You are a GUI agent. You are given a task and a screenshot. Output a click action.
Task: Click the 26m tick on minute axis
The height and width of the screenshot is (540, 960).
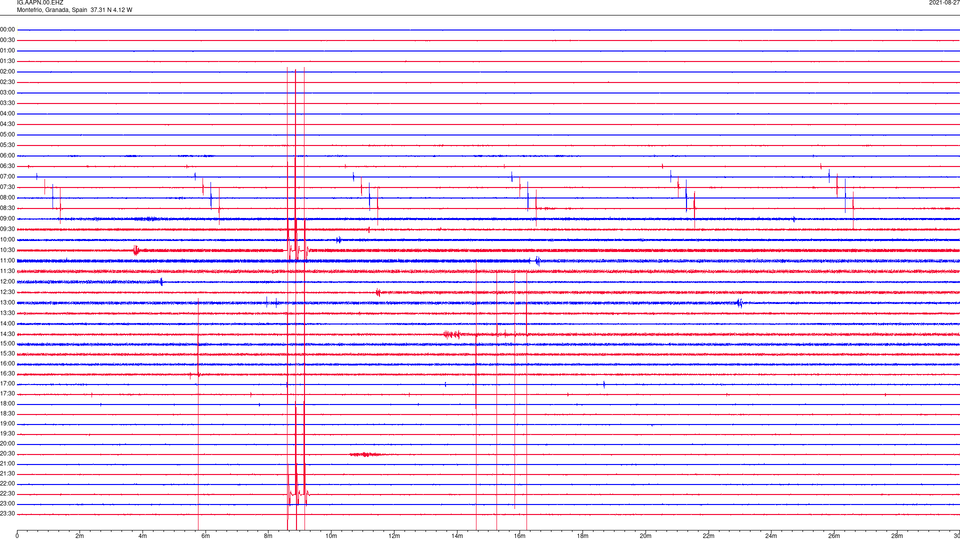(x=834, y=536)
